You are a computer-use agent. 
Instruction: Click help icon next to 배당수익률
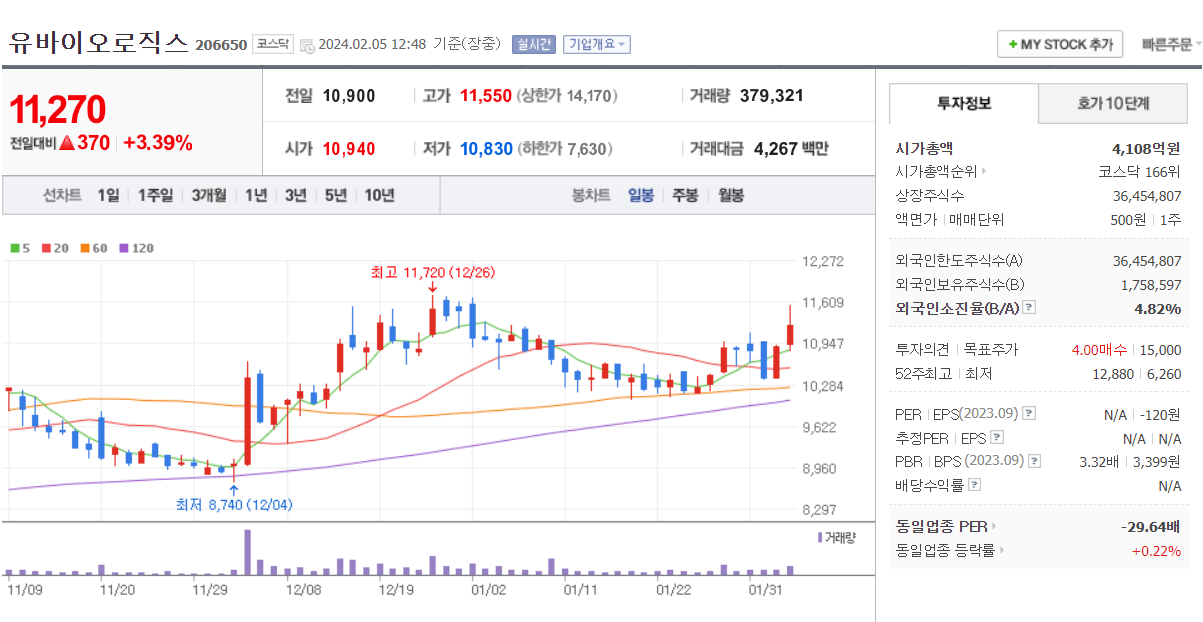coord(975,485)
